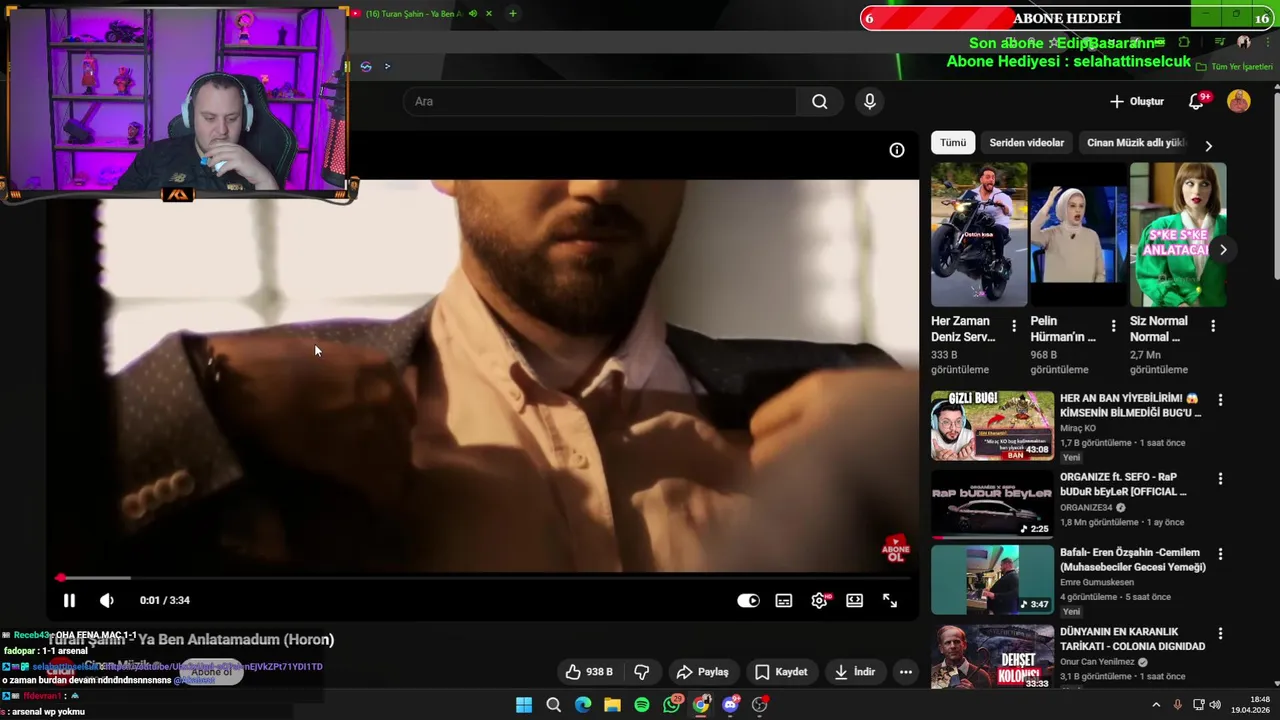The height and width of the screenshot is (720, 1280).
Task: Open the player settings gear
Action: pyautogui.click(x=820, y=600)
